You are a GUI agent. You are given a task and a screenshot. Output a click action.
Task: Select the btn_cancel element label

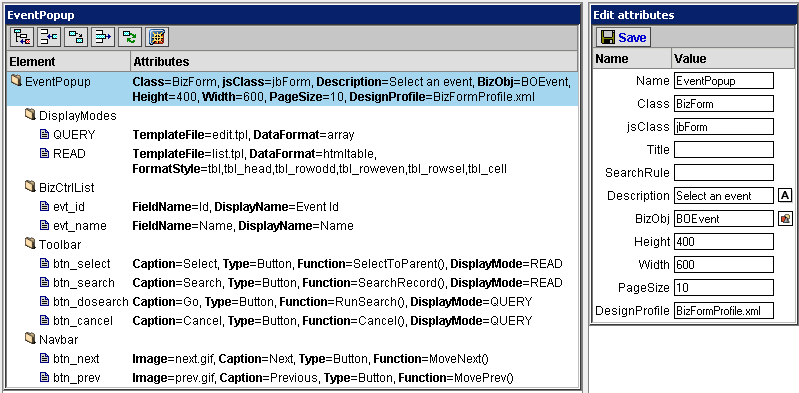click(83, 321)
